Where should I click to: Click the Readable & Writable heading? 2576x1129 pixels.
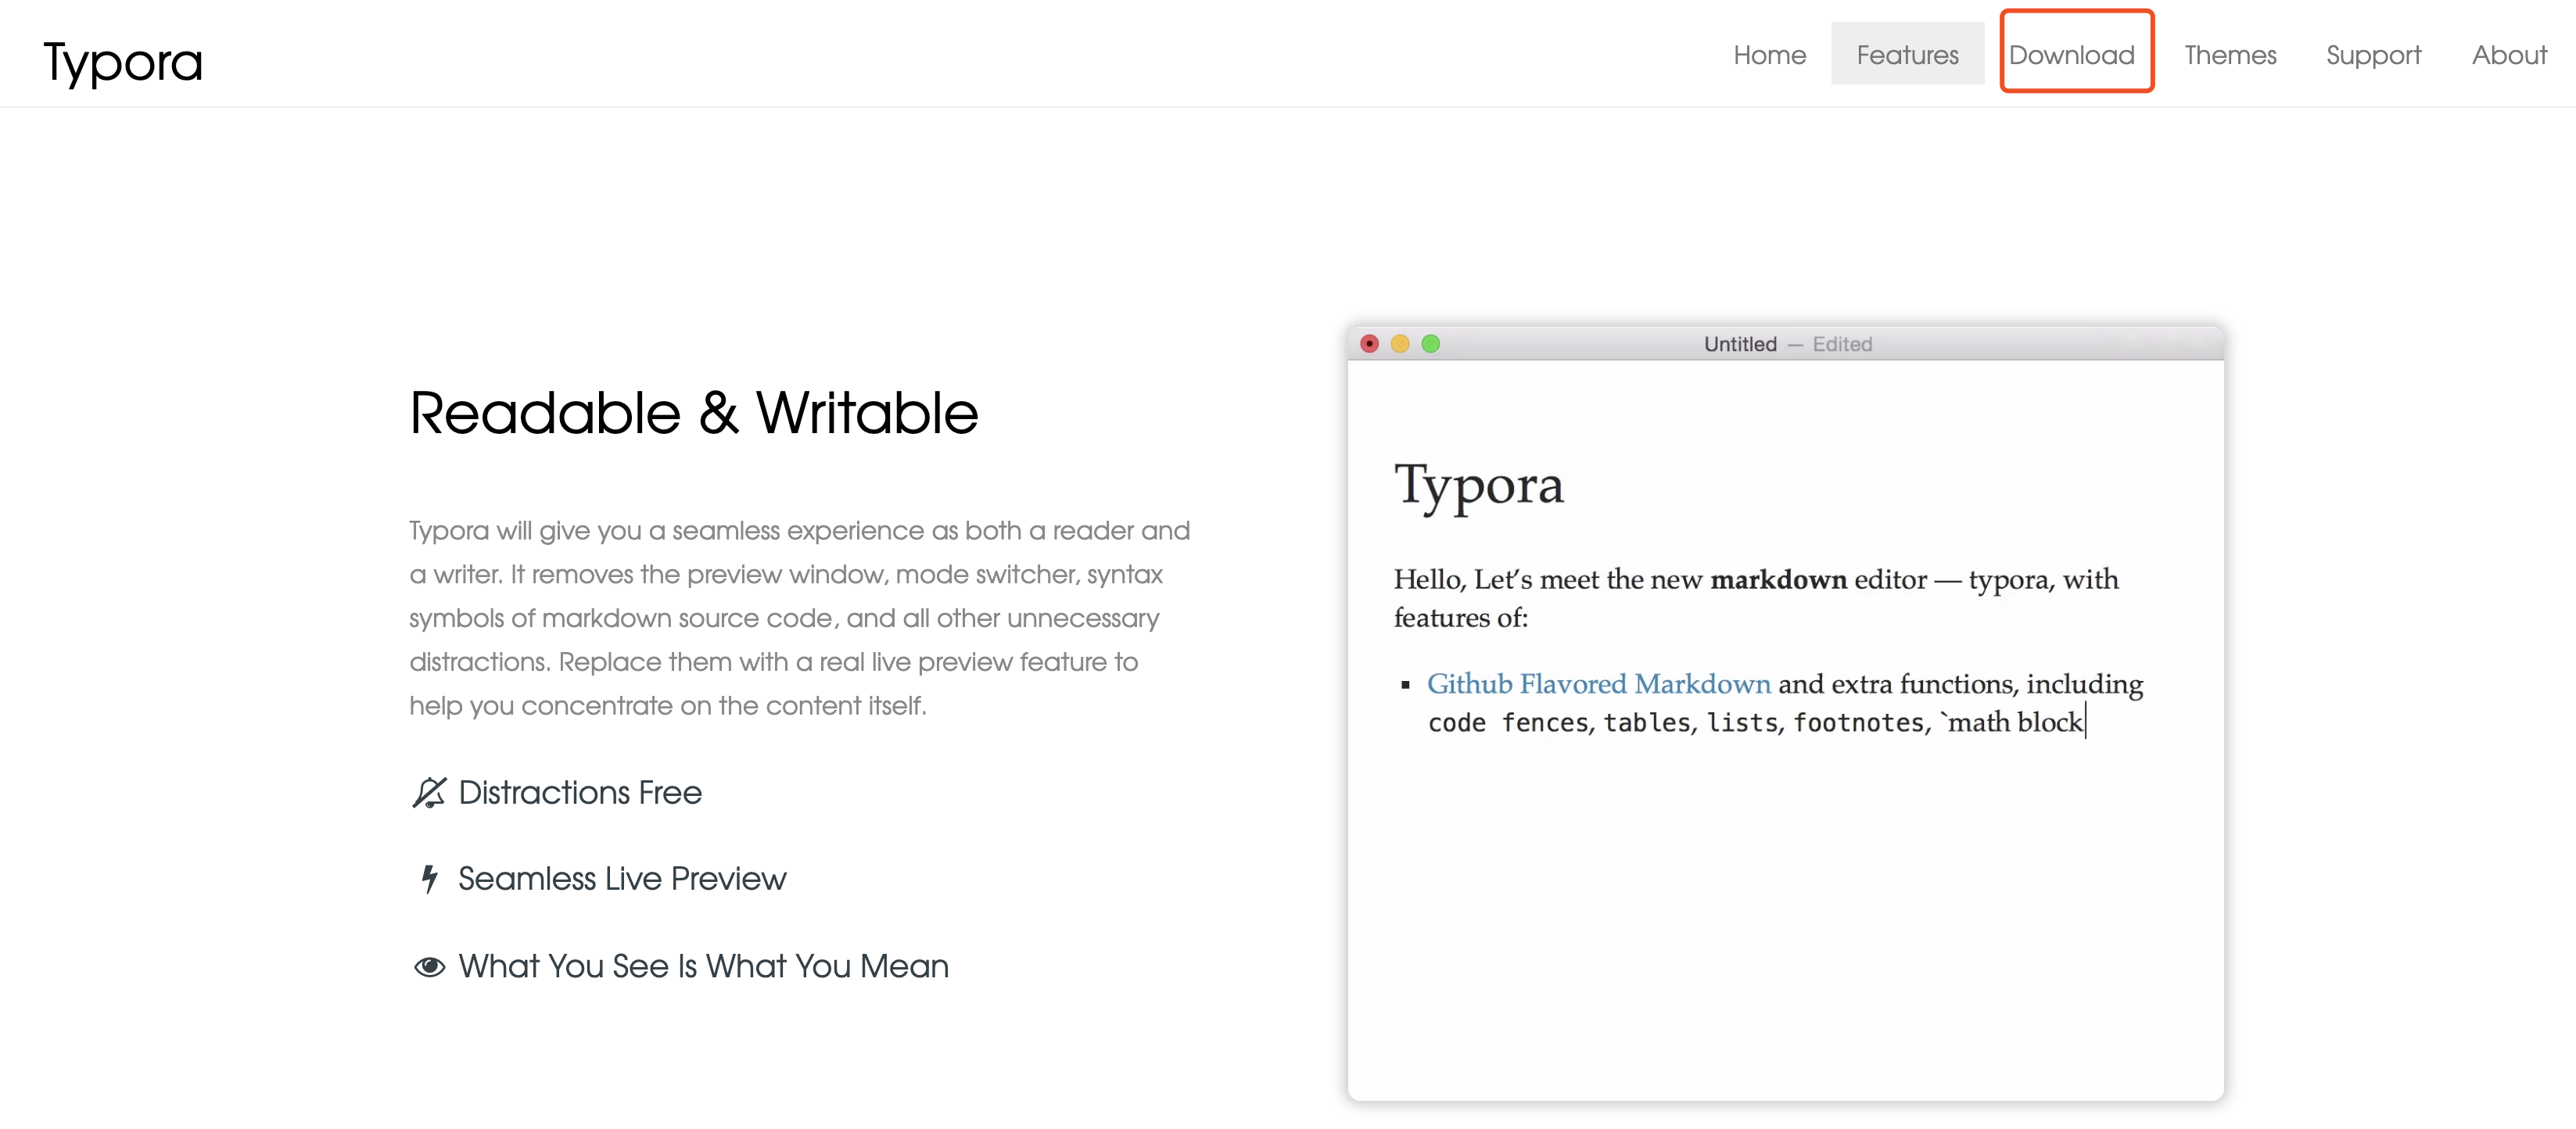[x=693, y=413]
